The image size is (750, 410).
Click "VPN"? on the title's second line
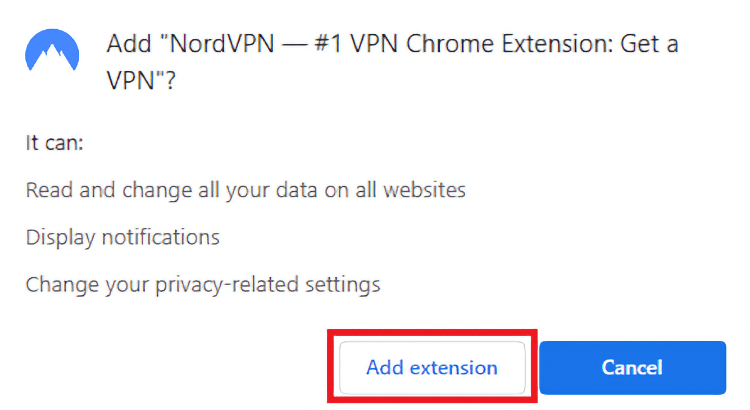tap(141, 80)
